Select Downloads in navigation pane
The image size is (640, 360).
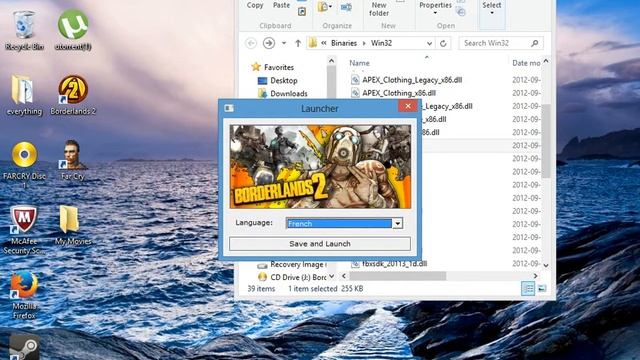coord(289,93)
